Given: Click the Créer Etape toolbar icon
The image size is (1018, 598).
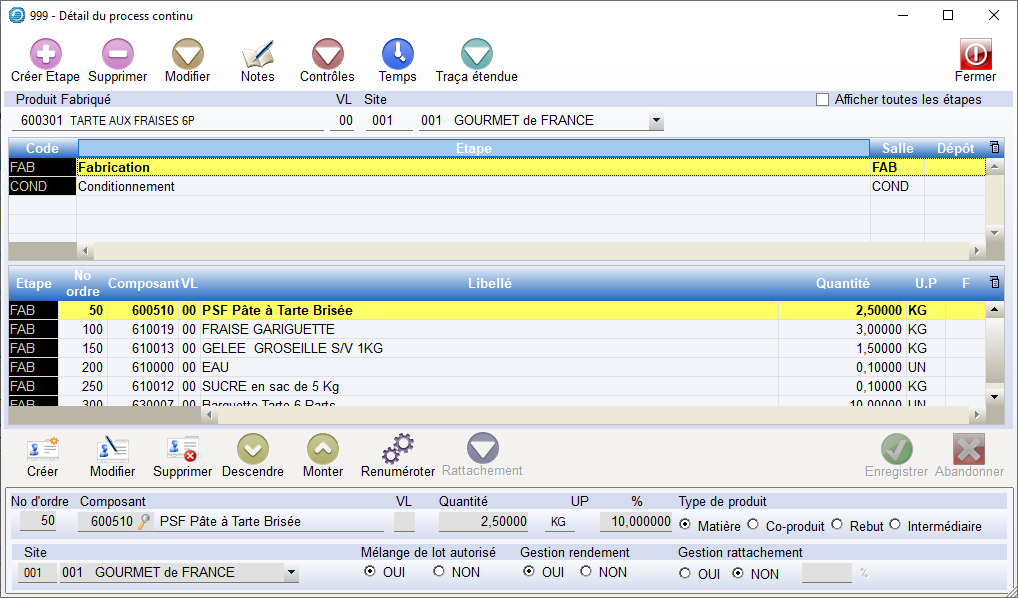Looking at the screenshot, I should pyautogui.click(x=45, y=54).
